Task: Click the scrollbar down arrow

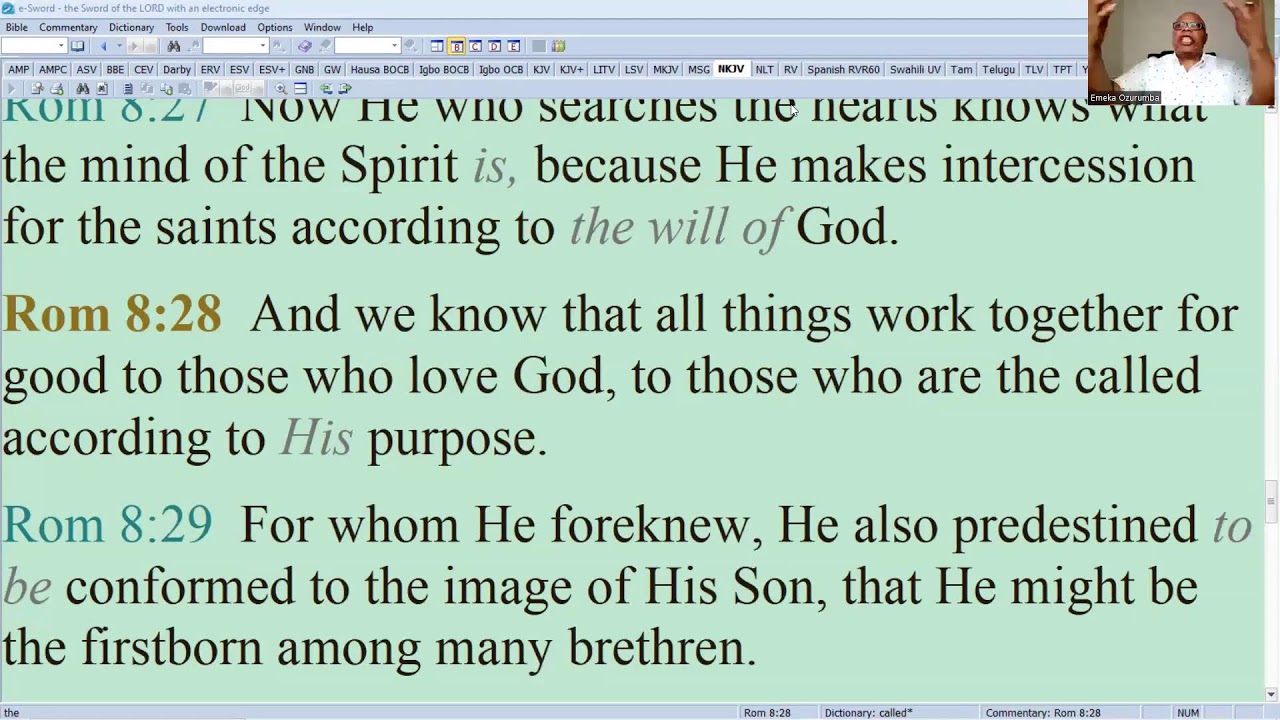Action: click(x=1271, y=694)
